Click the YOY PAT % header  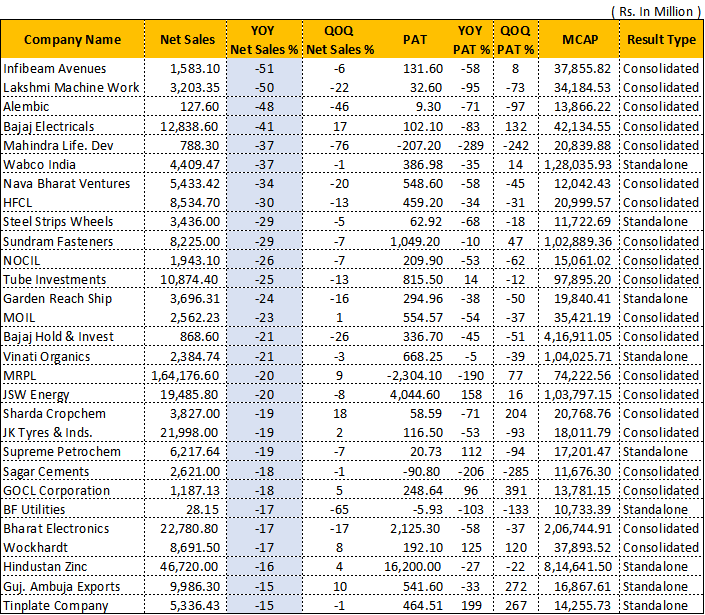[x=471, y=40]
